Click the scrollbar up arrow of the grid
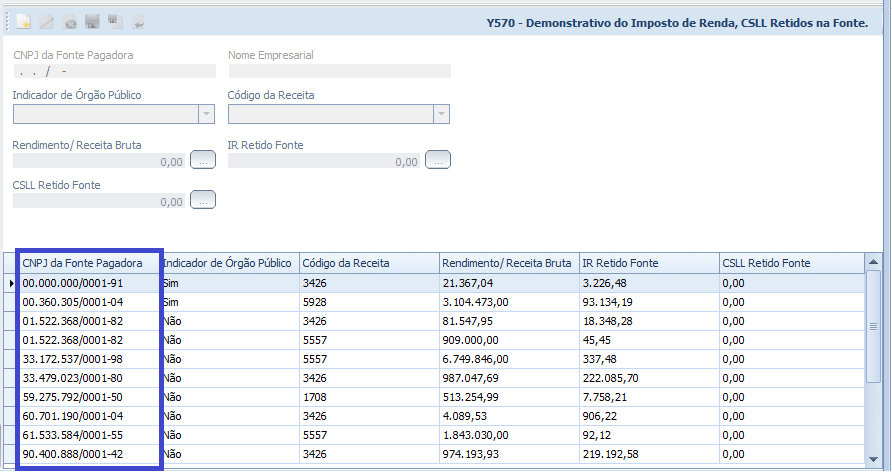Image resolution: width=892 pixels, height=476 pixels. (x=873, y=262)
